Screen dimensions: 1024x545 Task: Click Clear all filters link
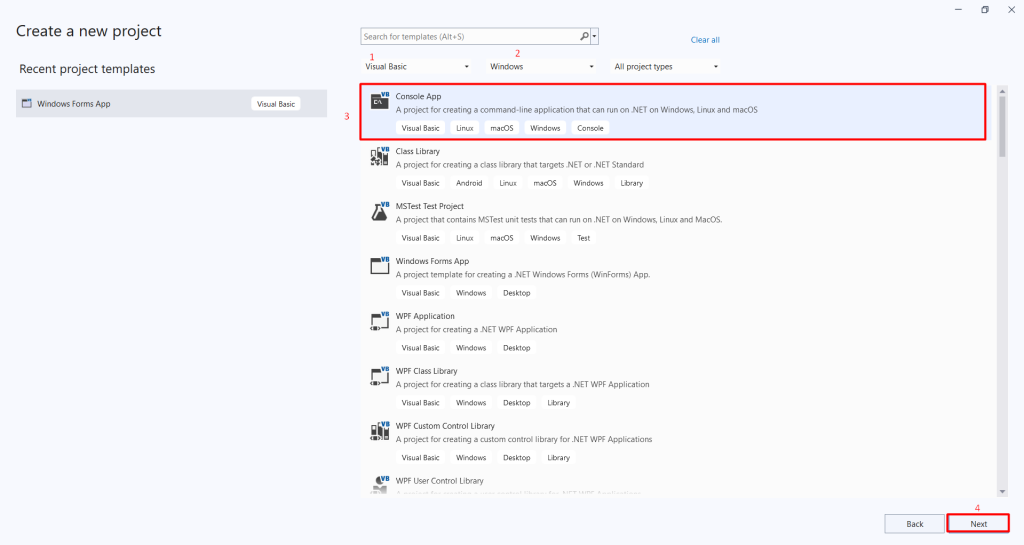pyautogui.click(x=705, y=40)
